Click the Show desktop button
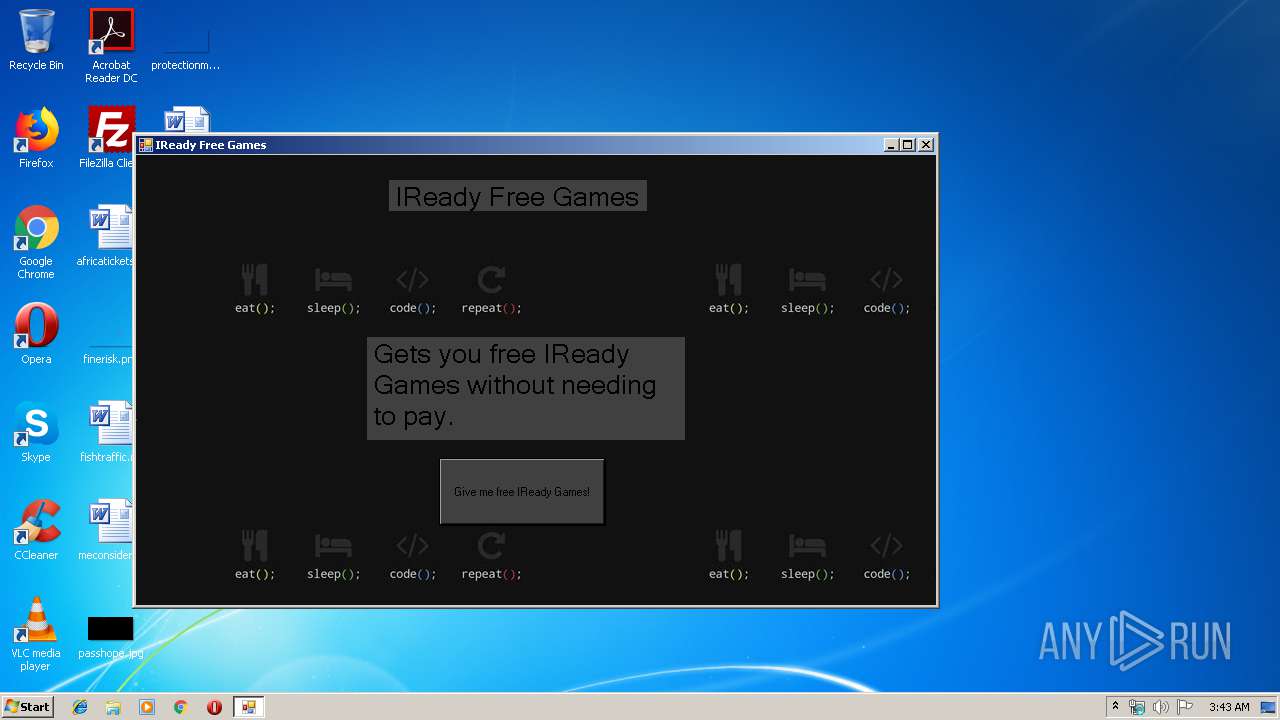Screen dimensions: 1280x720 coord(1270,707)
